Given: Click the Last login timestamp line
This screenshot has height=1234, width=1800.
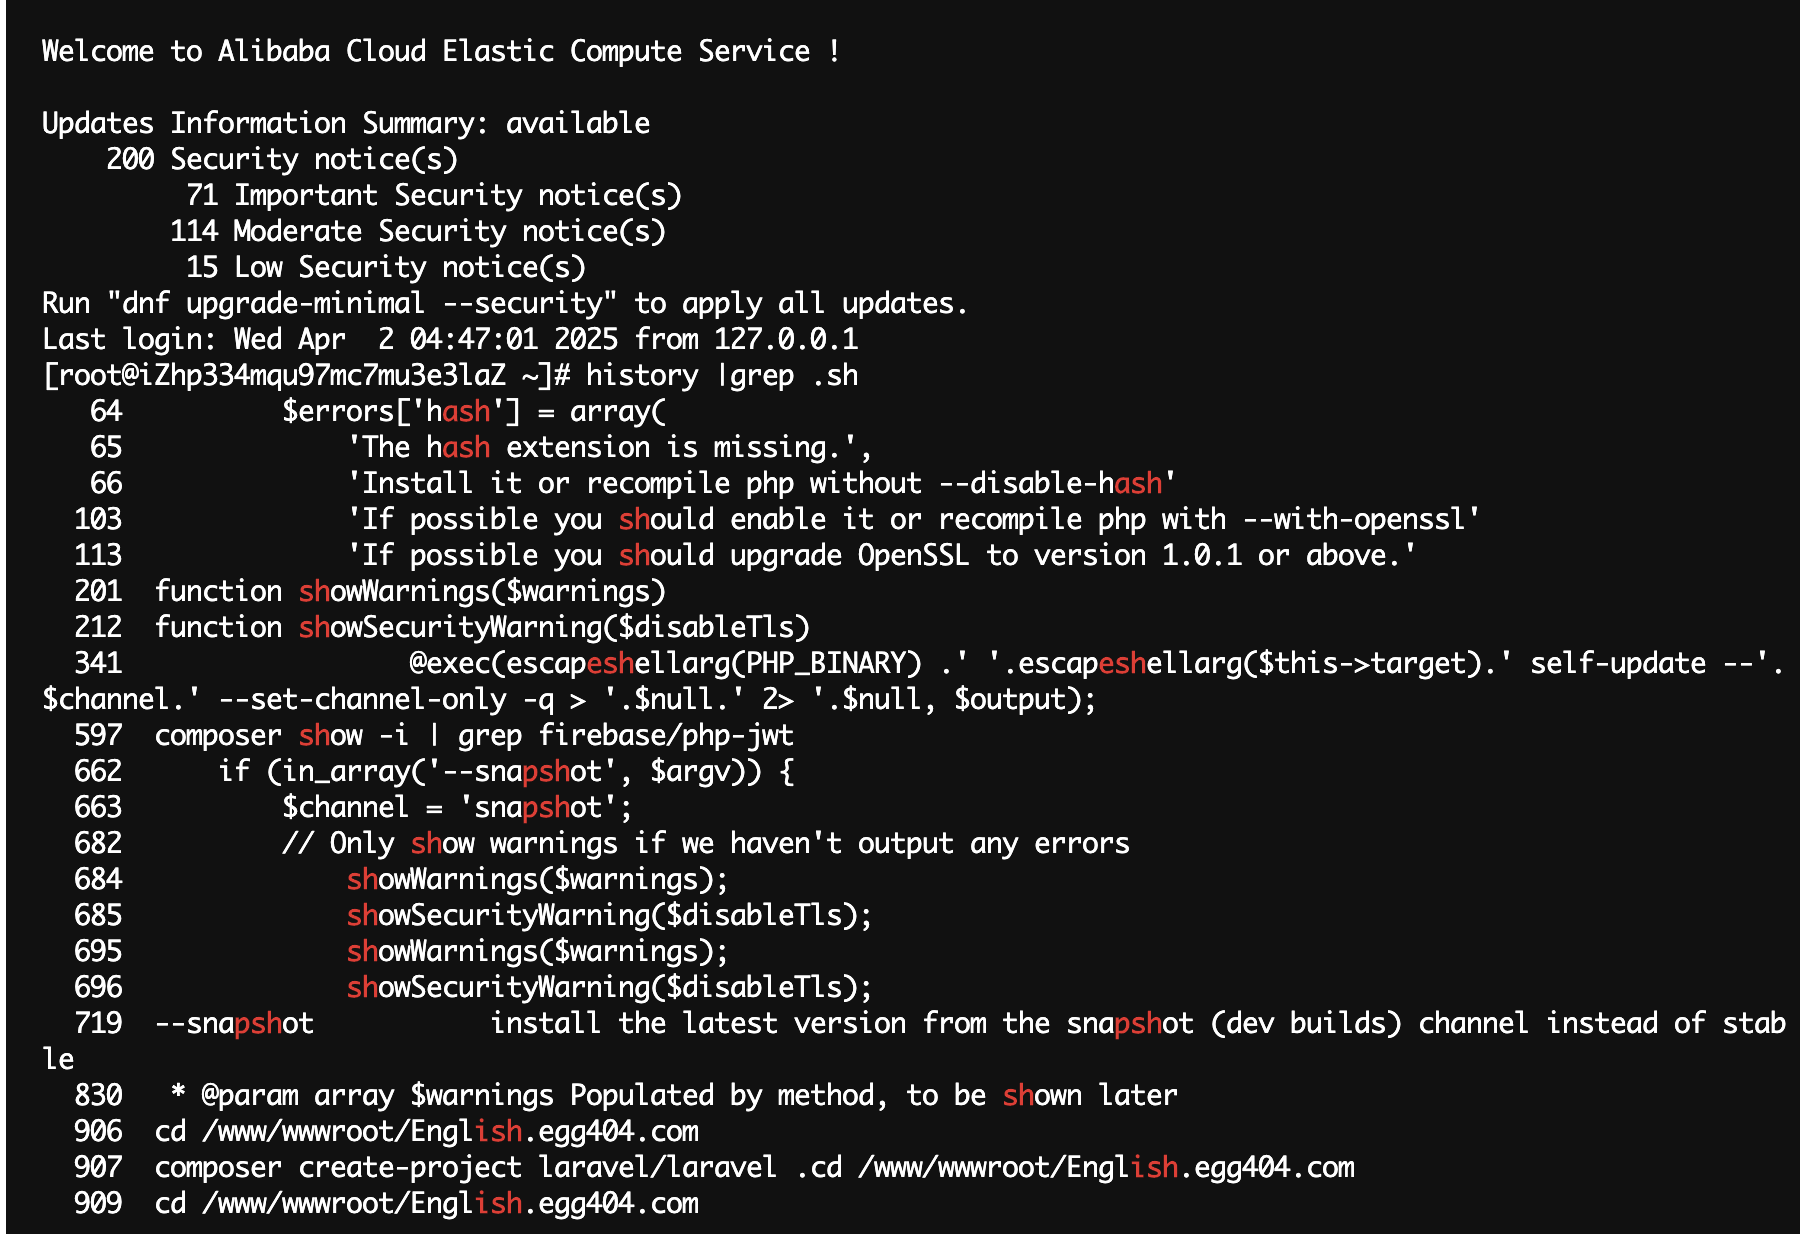Looking at the screenshot, I should tap(449, 339).
